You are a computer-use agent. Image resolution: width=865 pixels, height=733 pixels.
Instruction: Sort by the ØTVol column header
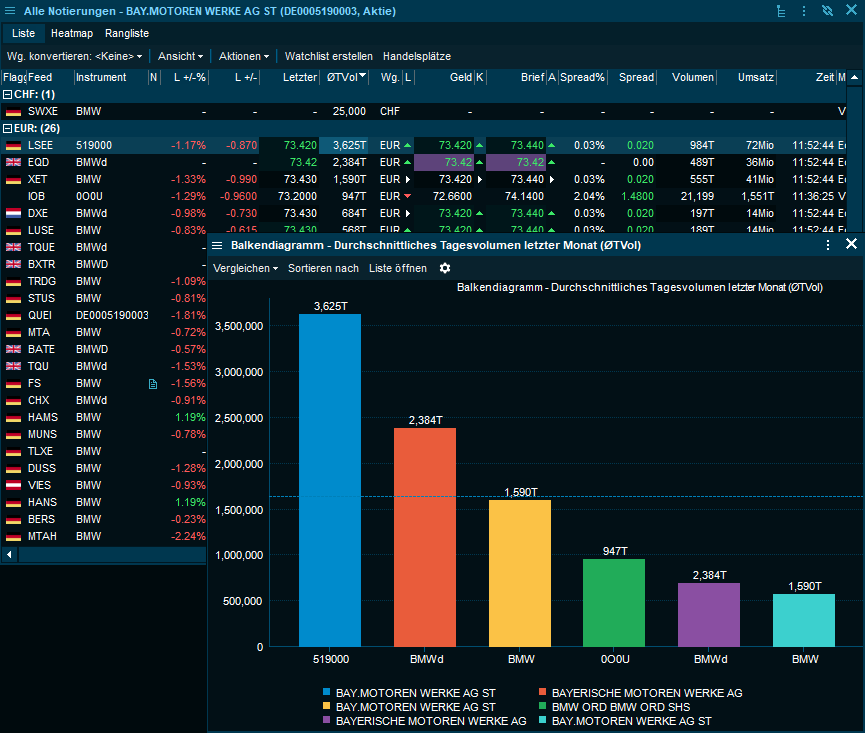(x=346, y=77)
